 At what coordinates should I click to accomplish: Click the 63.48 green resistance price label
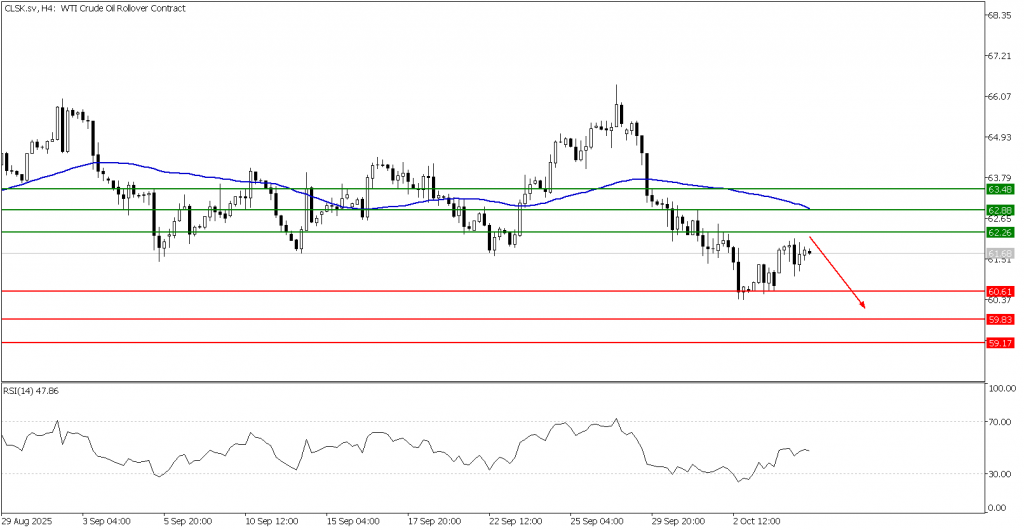(x=1000, y=189)
